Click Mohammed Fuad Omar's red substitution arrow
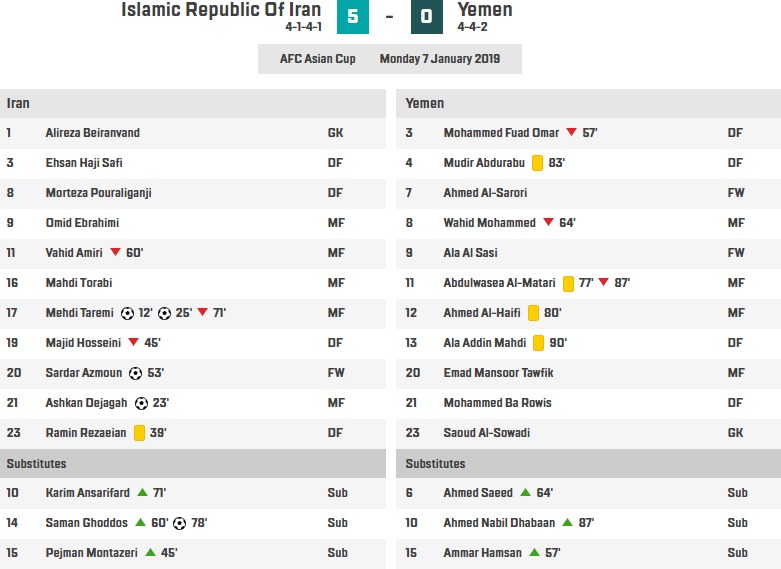 [x=572, y=132]
